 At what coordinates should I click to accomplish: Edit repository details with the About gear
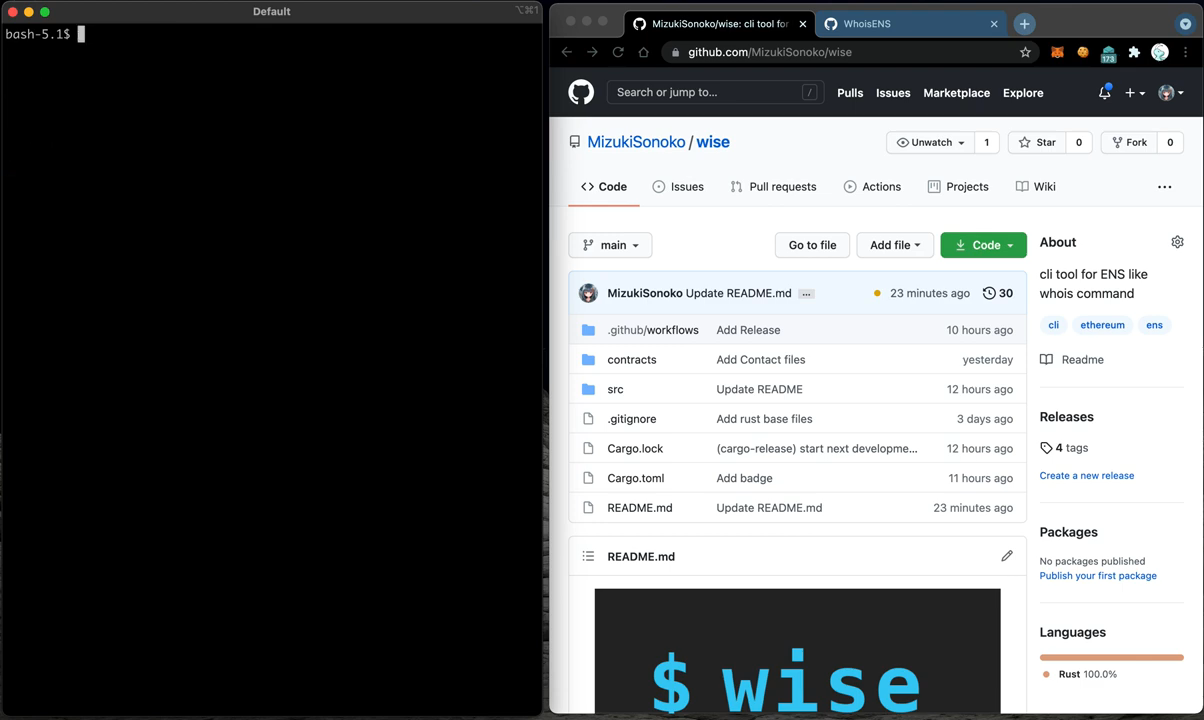pyautogui.click(x=1177, y=242)
